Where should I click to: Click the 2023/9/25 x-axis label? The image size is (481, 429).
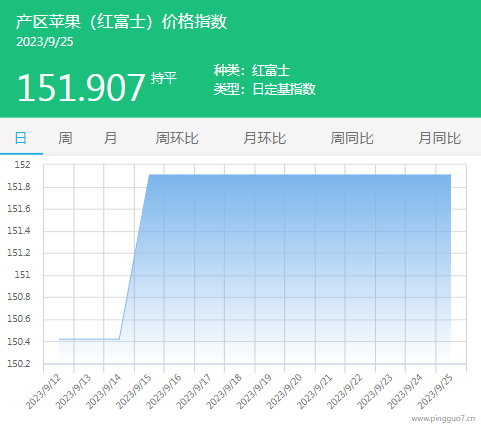[435, 391]
